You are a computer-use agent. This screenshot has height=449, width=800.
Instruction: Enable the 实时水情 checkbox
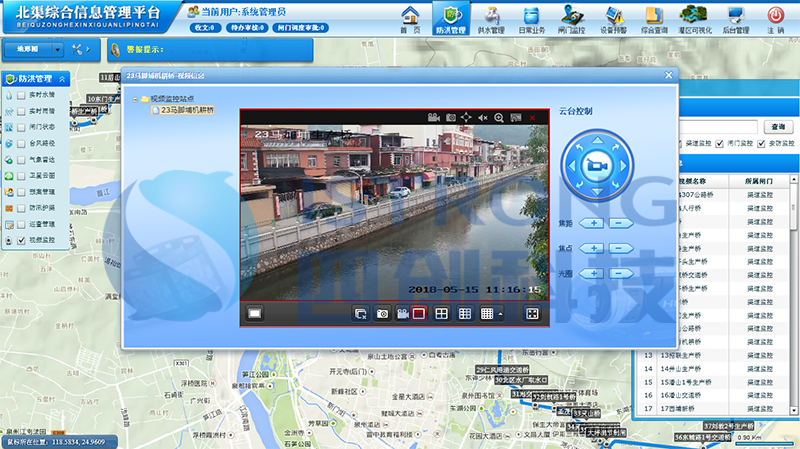pyautogui.click(x=22, y=95)
